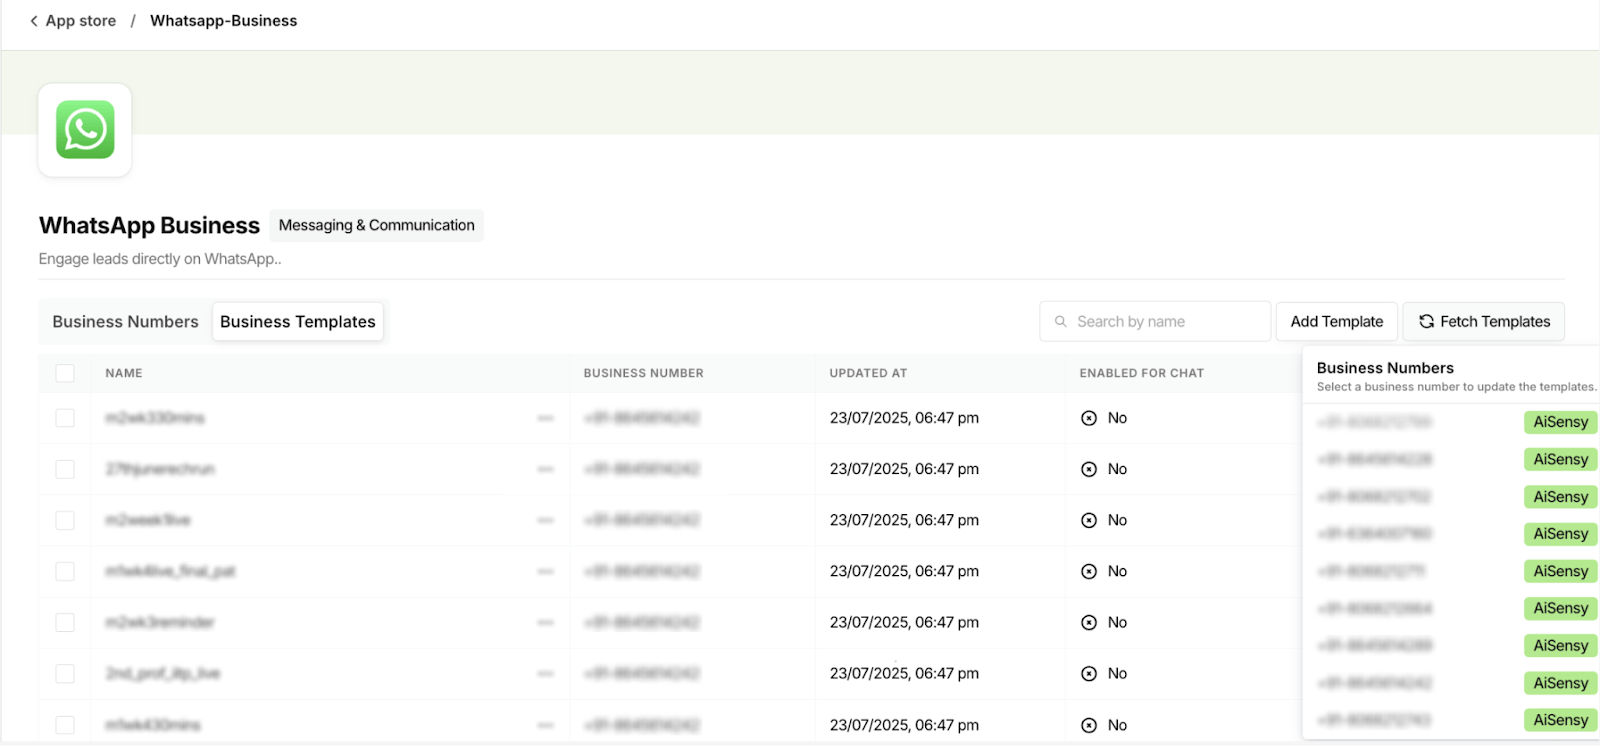Click the crossed-circle icon in the 27thjunerechrun row
The width and height of the screenshot is (1600, 746).
tap(1089, 469)
